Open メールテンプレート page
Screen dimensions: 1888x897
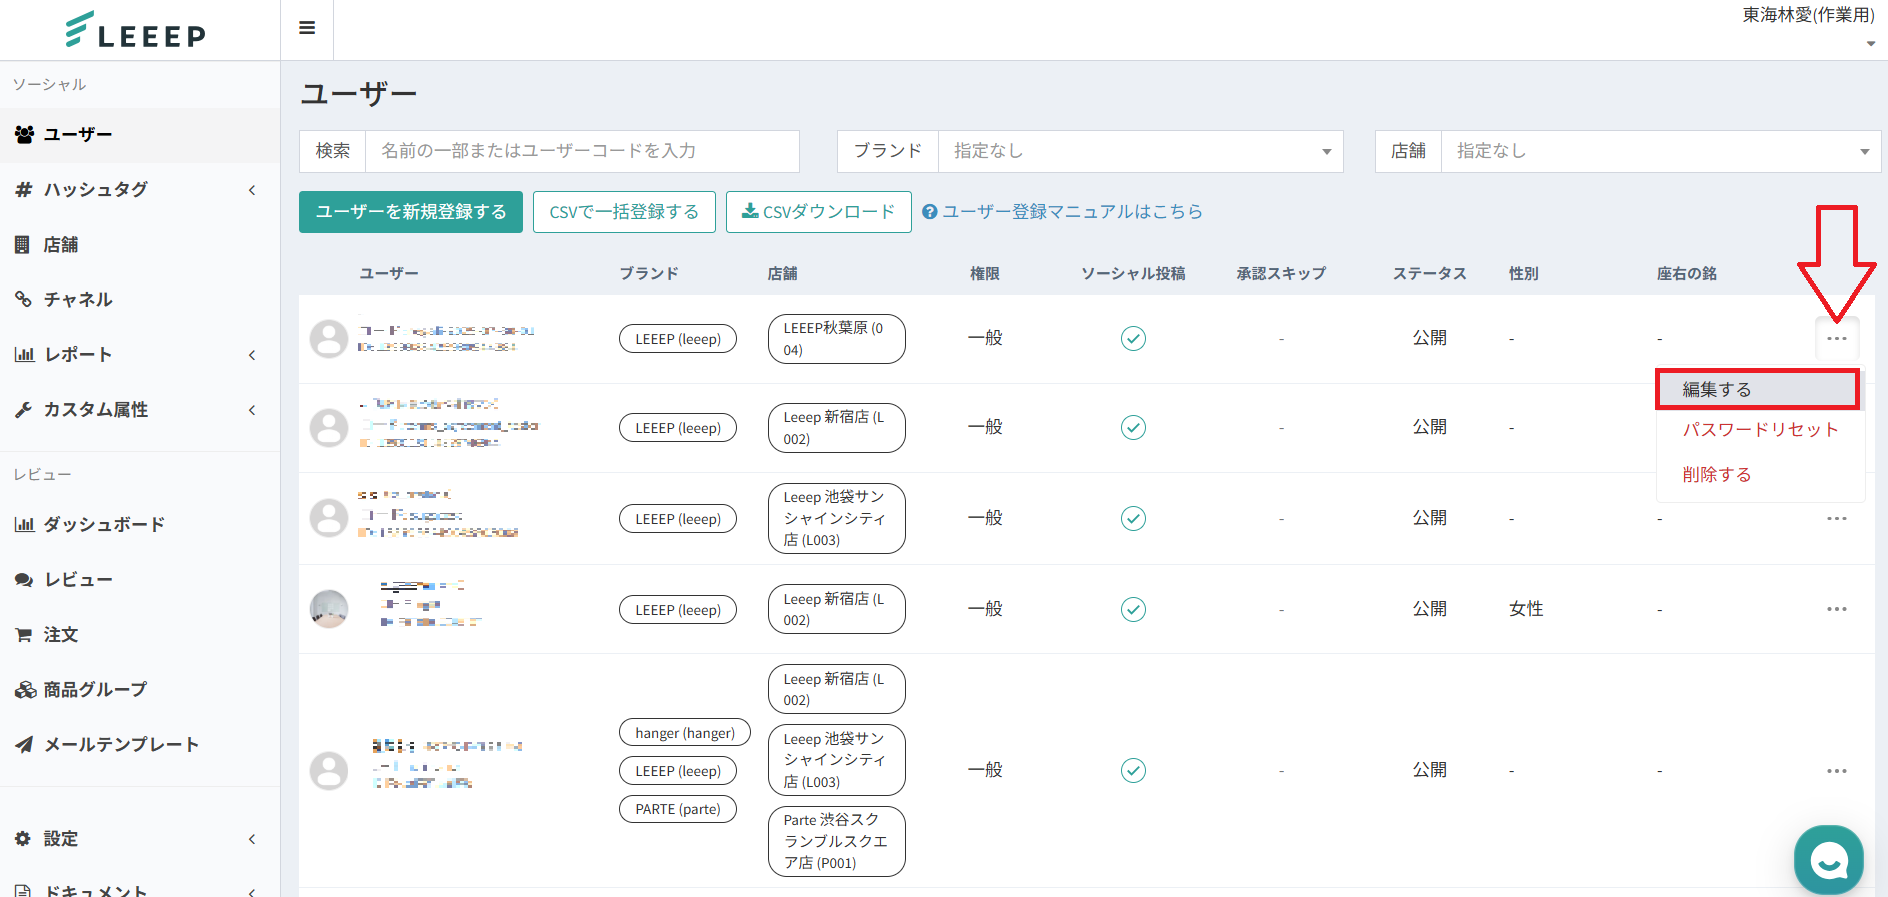(120, 745)
